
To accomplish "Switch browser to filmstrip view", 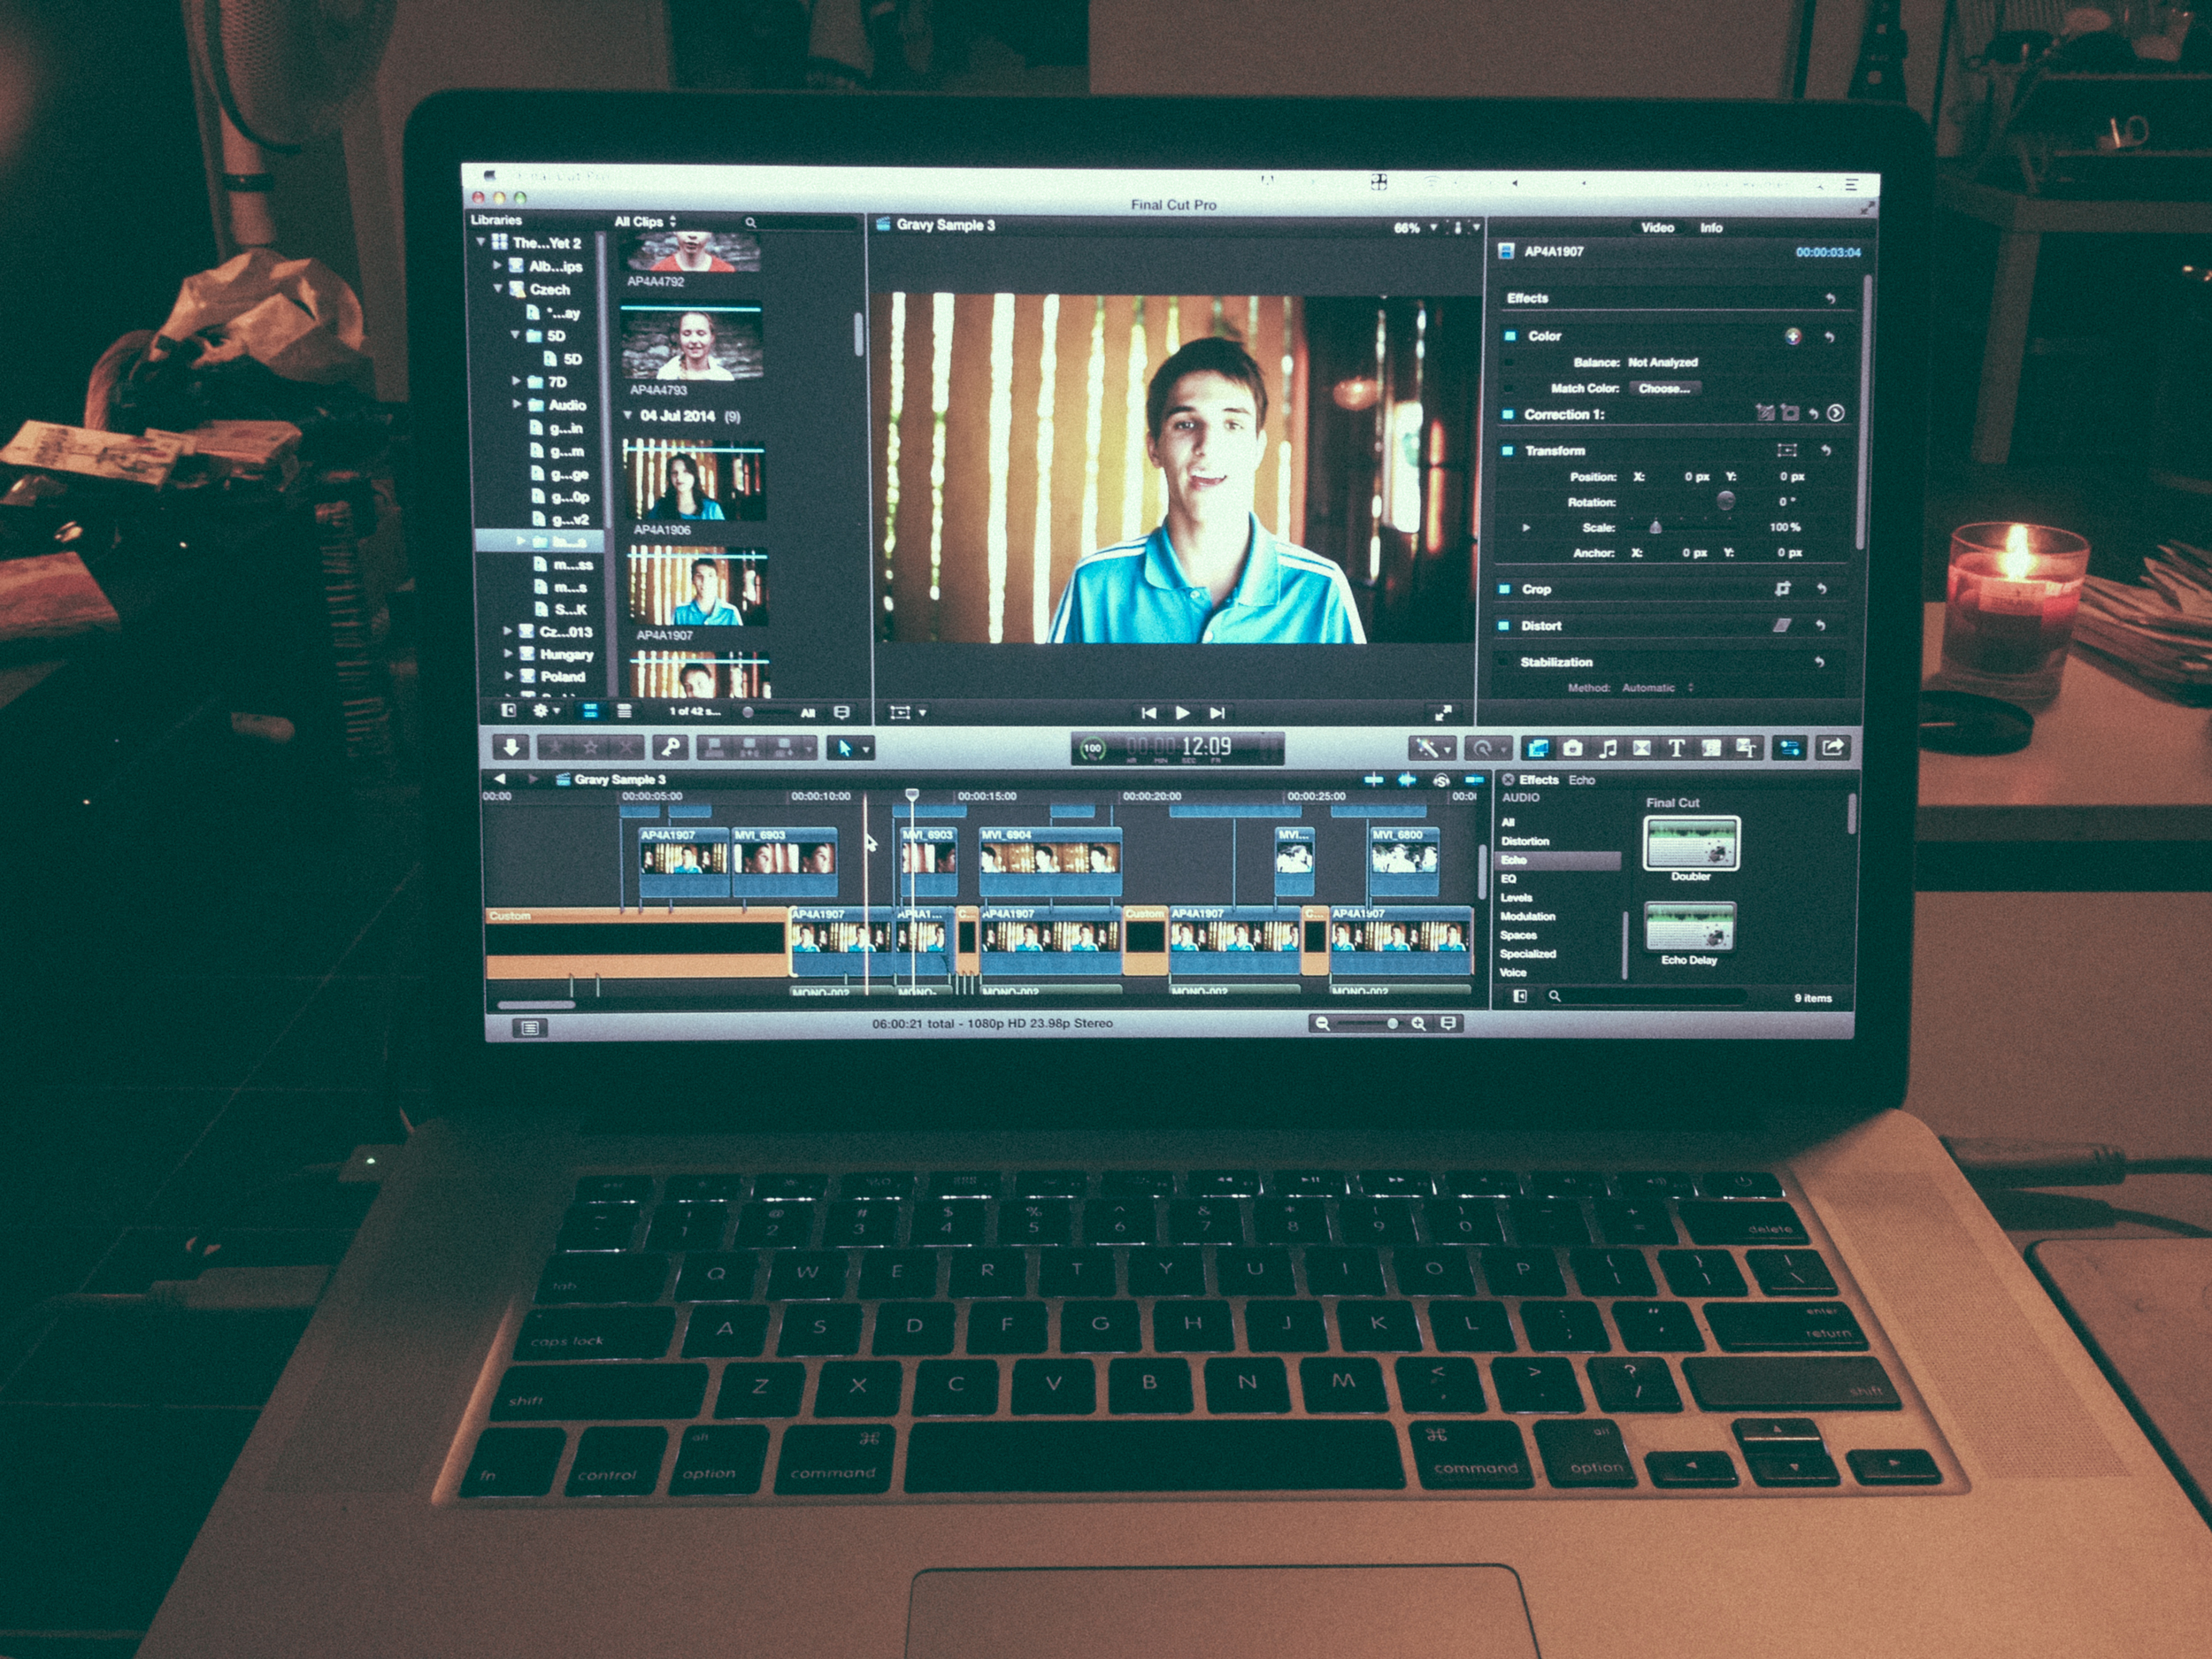I will point(590,711).
